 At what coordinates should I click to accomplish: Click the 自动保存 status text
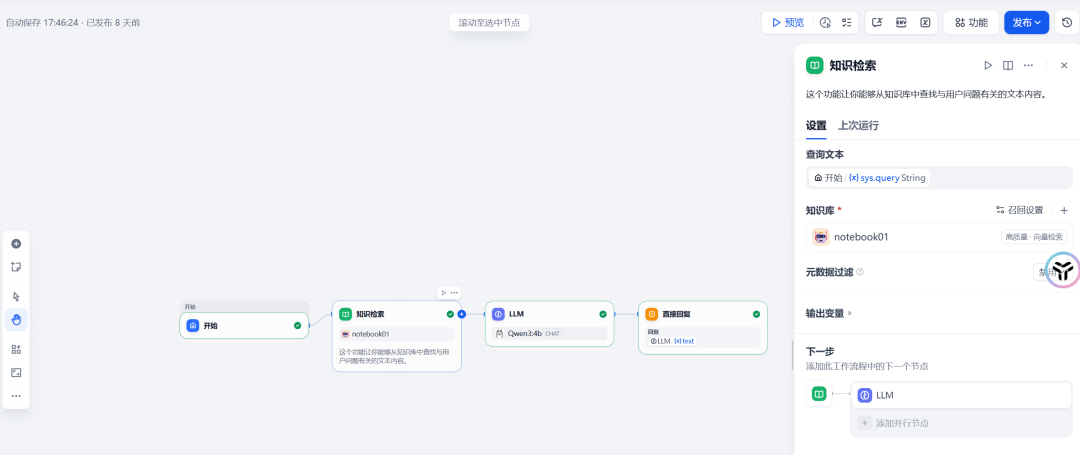[73, 23]
